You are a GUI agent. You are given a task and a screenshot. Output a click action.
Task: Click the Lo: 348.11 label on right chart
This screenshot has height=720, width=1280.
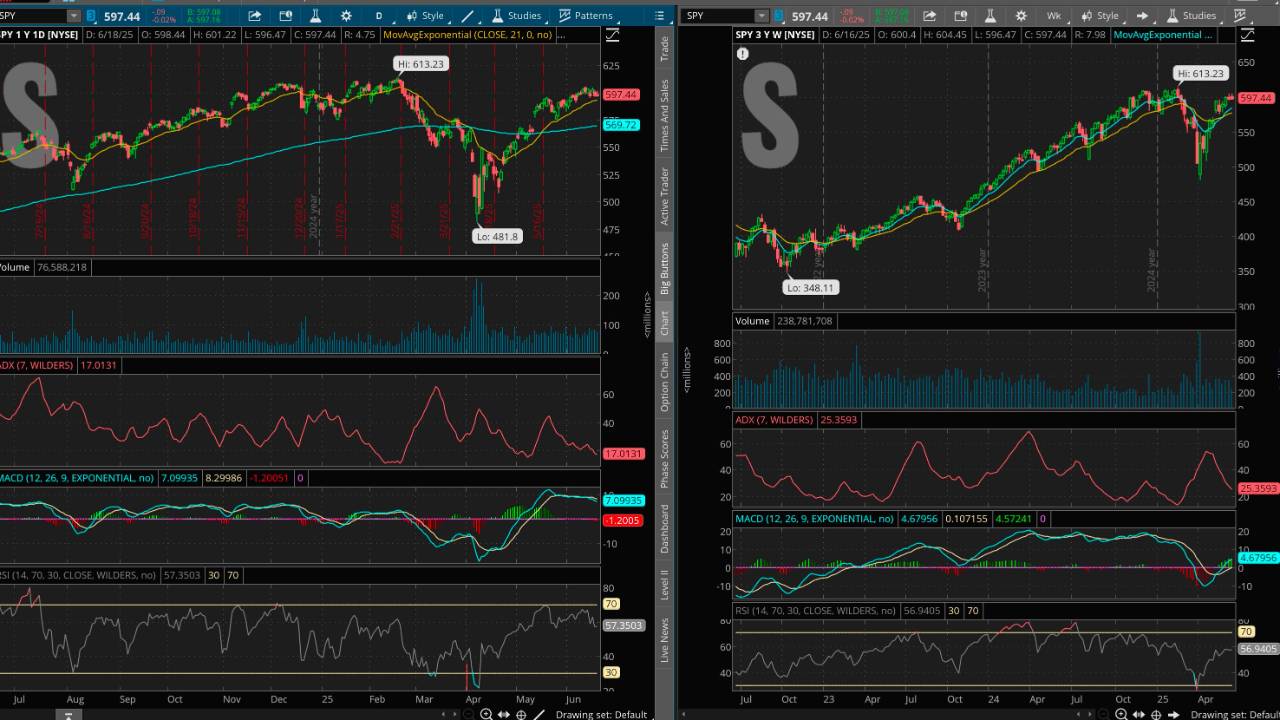tap(811, 287)
